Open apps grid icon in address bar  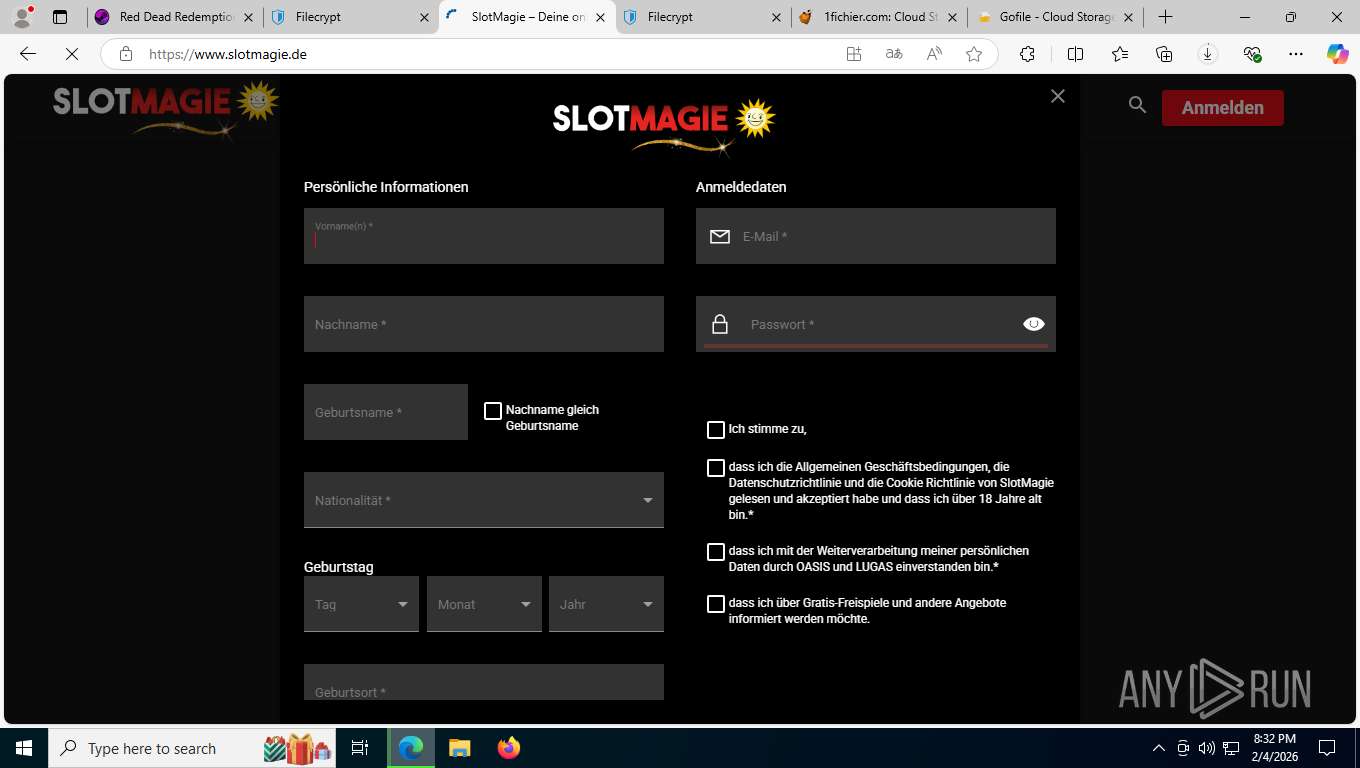[854, 54]
